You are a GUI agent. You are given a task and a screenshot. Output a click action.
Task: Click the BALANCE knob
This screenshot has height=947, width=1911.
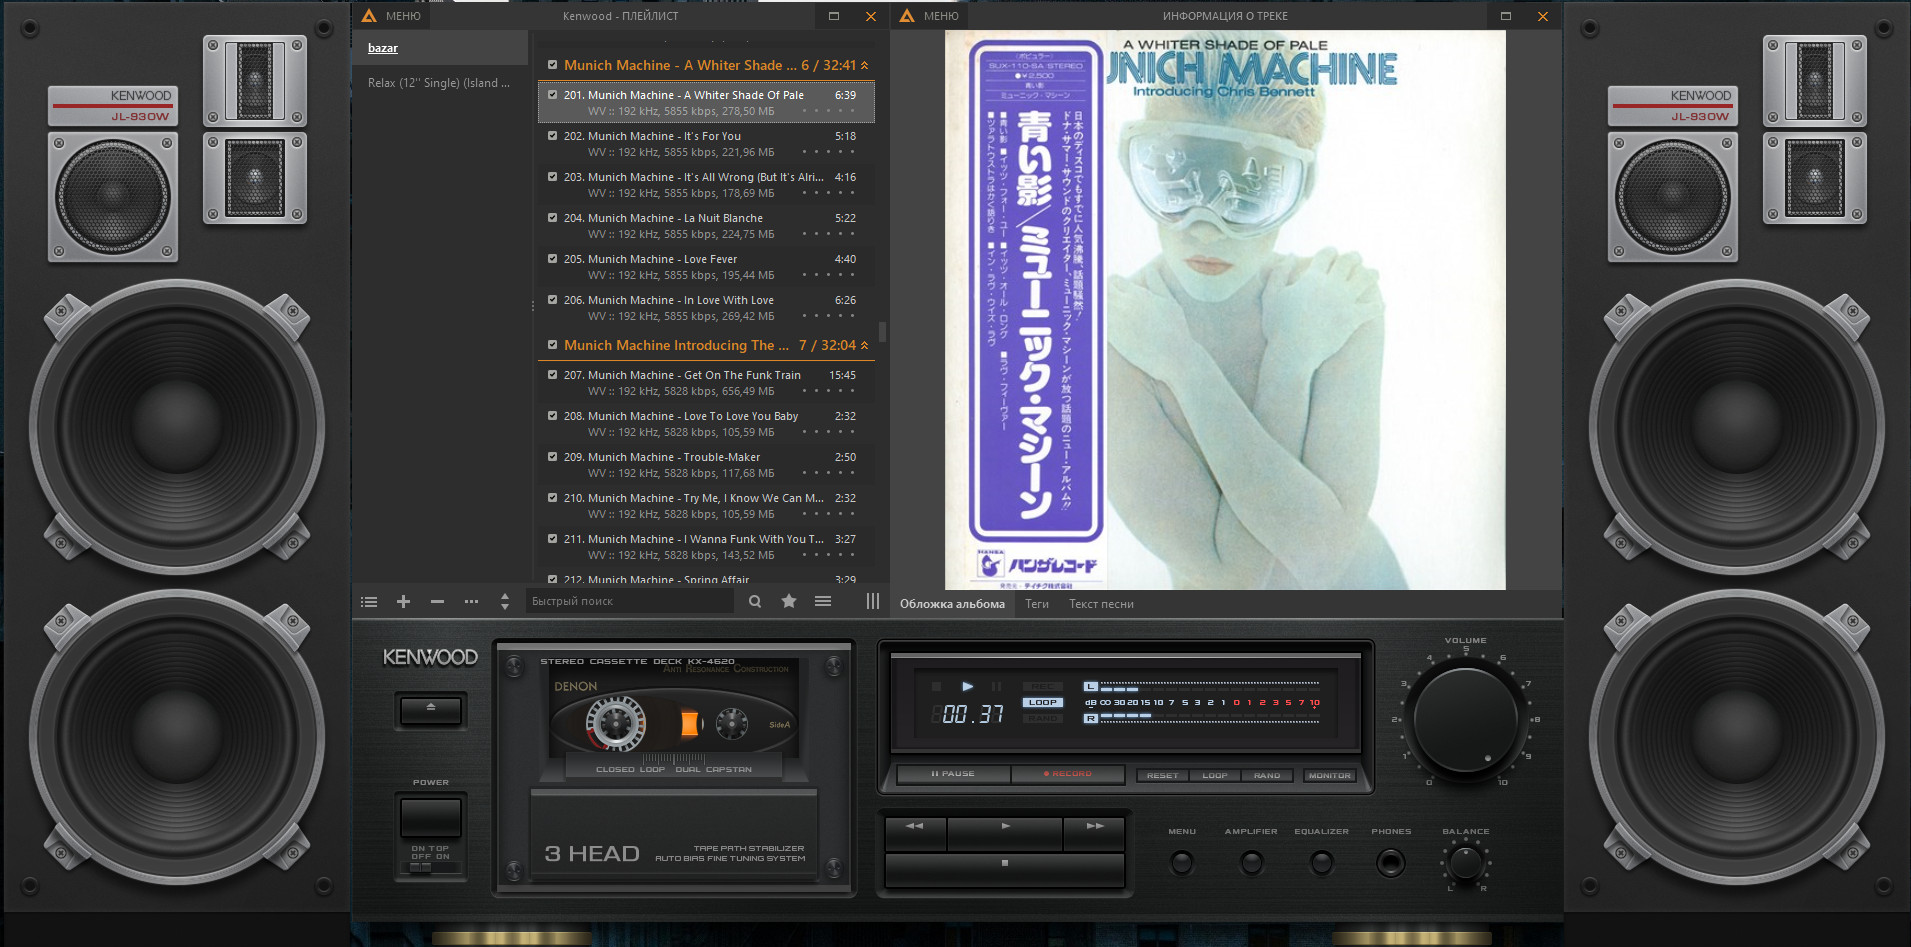click(x=1466, y=862)
